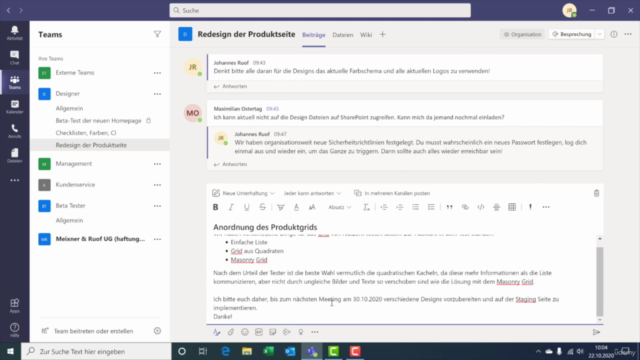Open the Jeder kann antworten dropdown
The image size is (640, 360).
[312, 193]
